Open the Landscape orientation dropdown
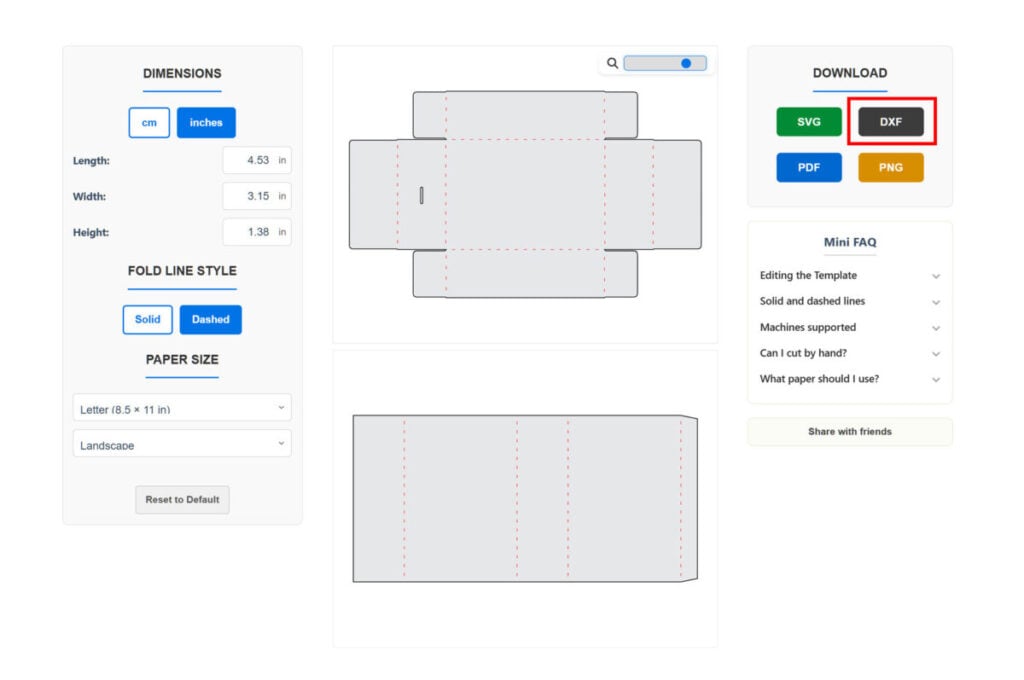The width and height of the screenshot is (1024, 680). point(182,444)
